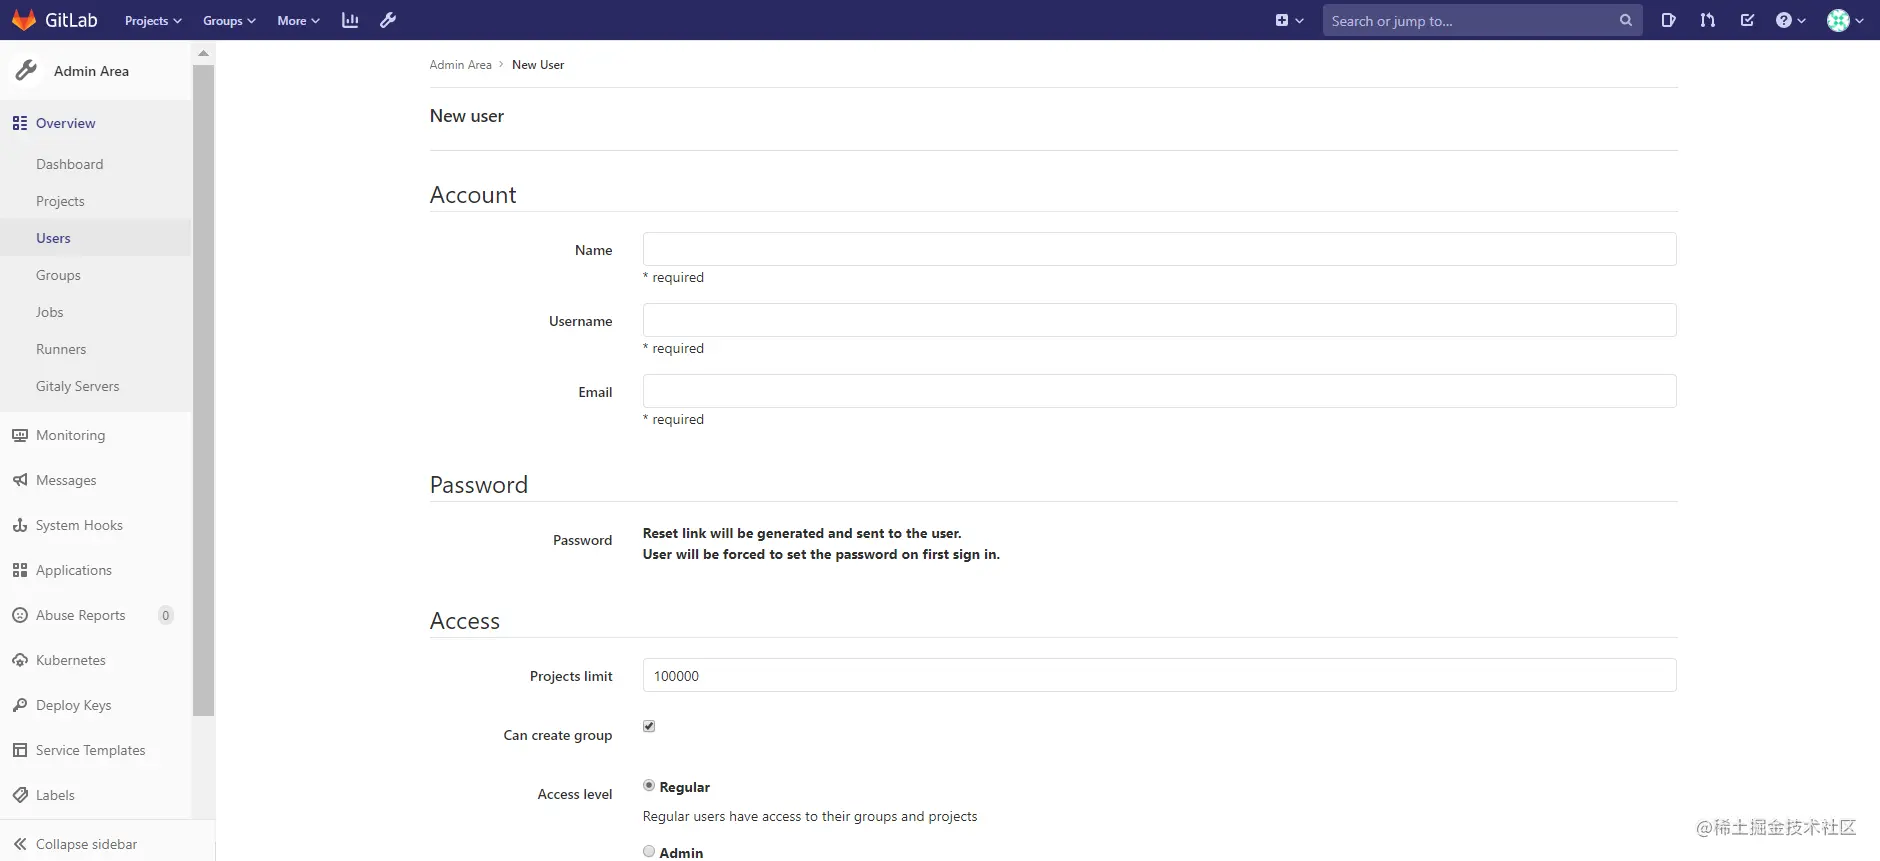Click the Labels tag icon
Screen dimensions: 1880x861
[20, 795]
